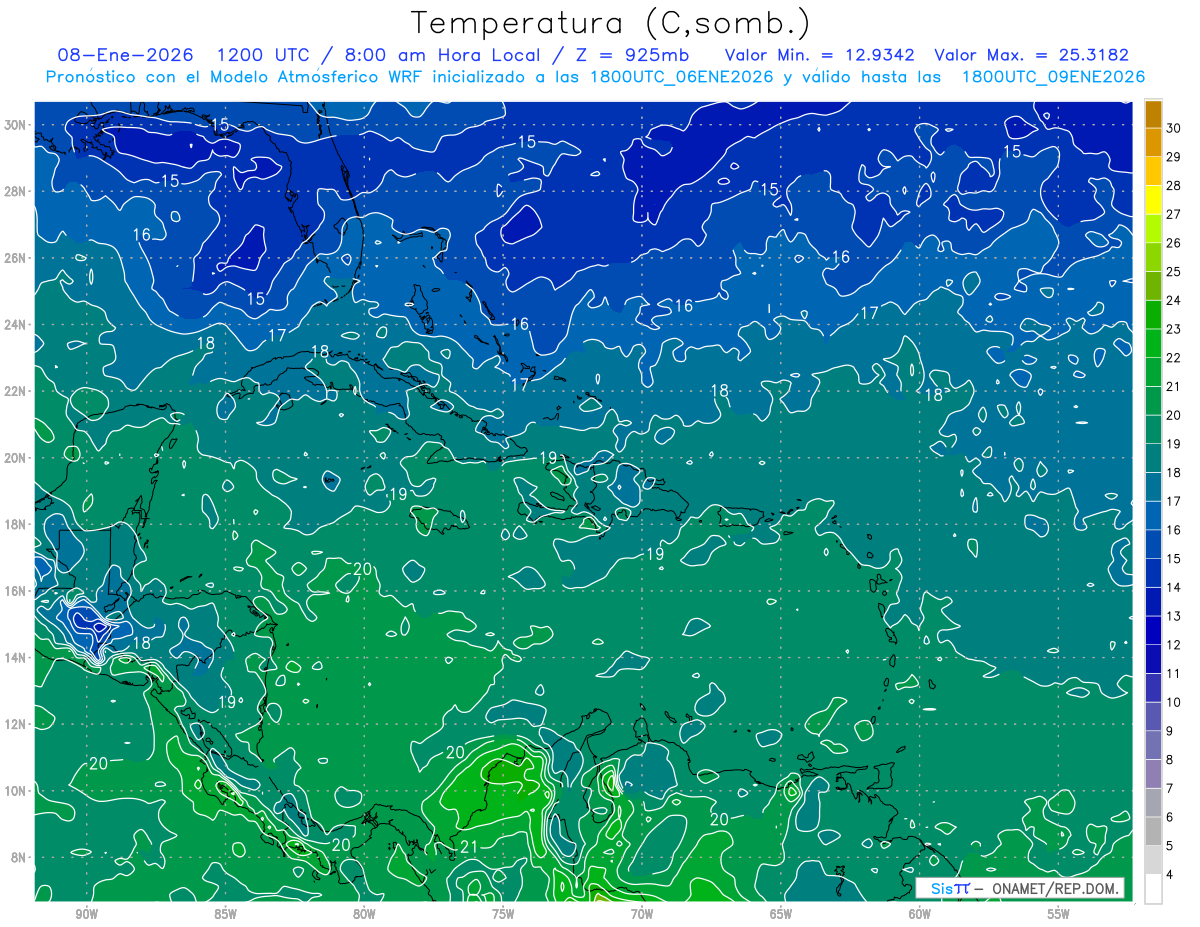Viewport: 1200px width, 927px height.
Task: Click the date '08-Ene-2026' in the header
Action: point(126,55)
